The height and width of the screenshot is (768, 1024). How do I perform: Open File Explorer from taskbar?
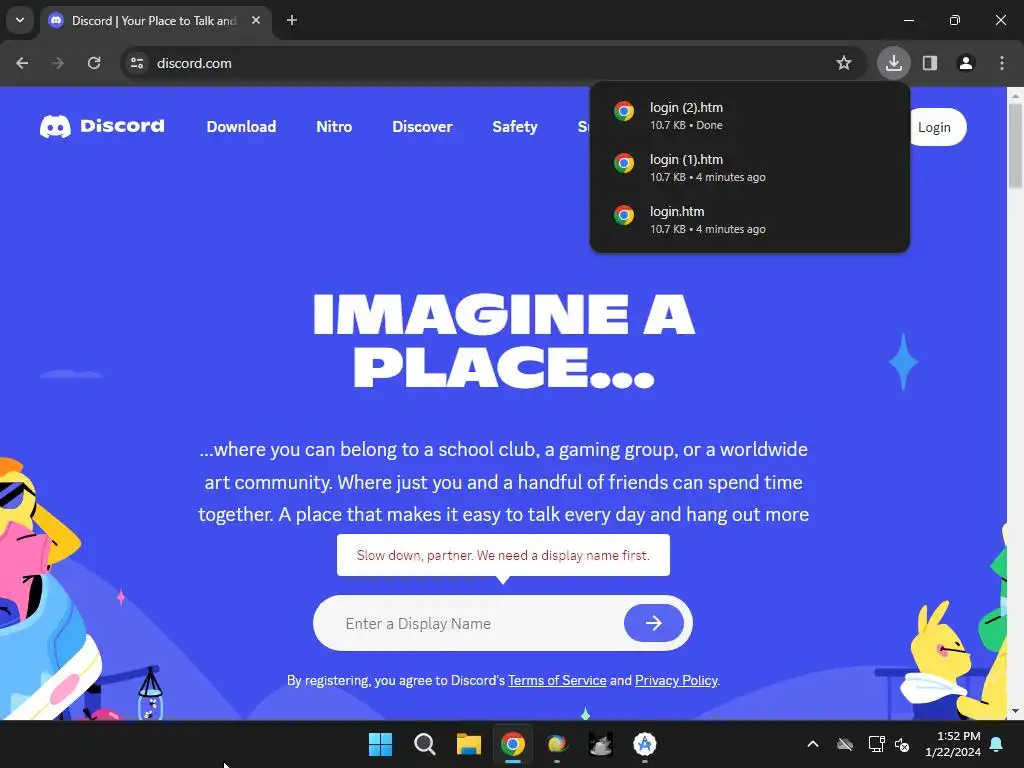tap(468, 744)
